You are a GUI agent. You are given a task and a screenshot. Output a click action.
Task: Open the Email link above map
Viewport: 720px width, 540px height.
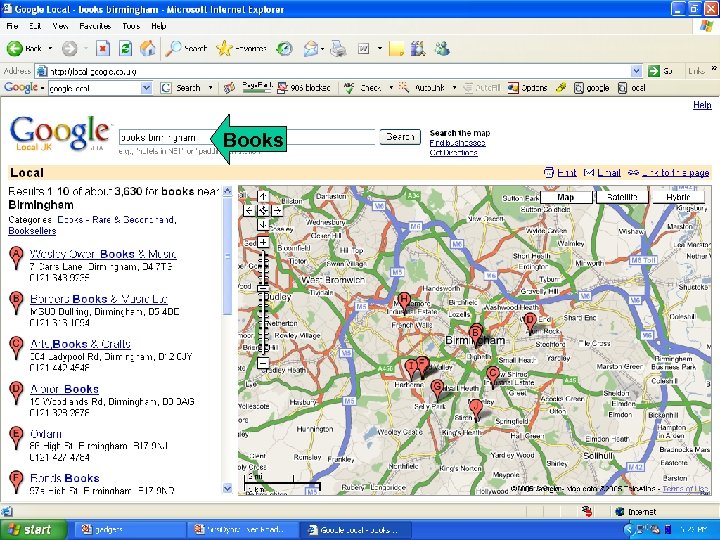(x=609, y=173)
